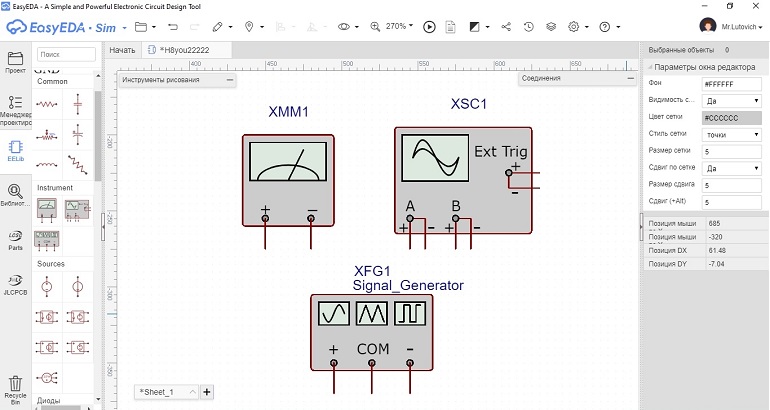Screen dimensions: 770x410
Task: Focus the Поиск library search box
Action: point(66,54)
